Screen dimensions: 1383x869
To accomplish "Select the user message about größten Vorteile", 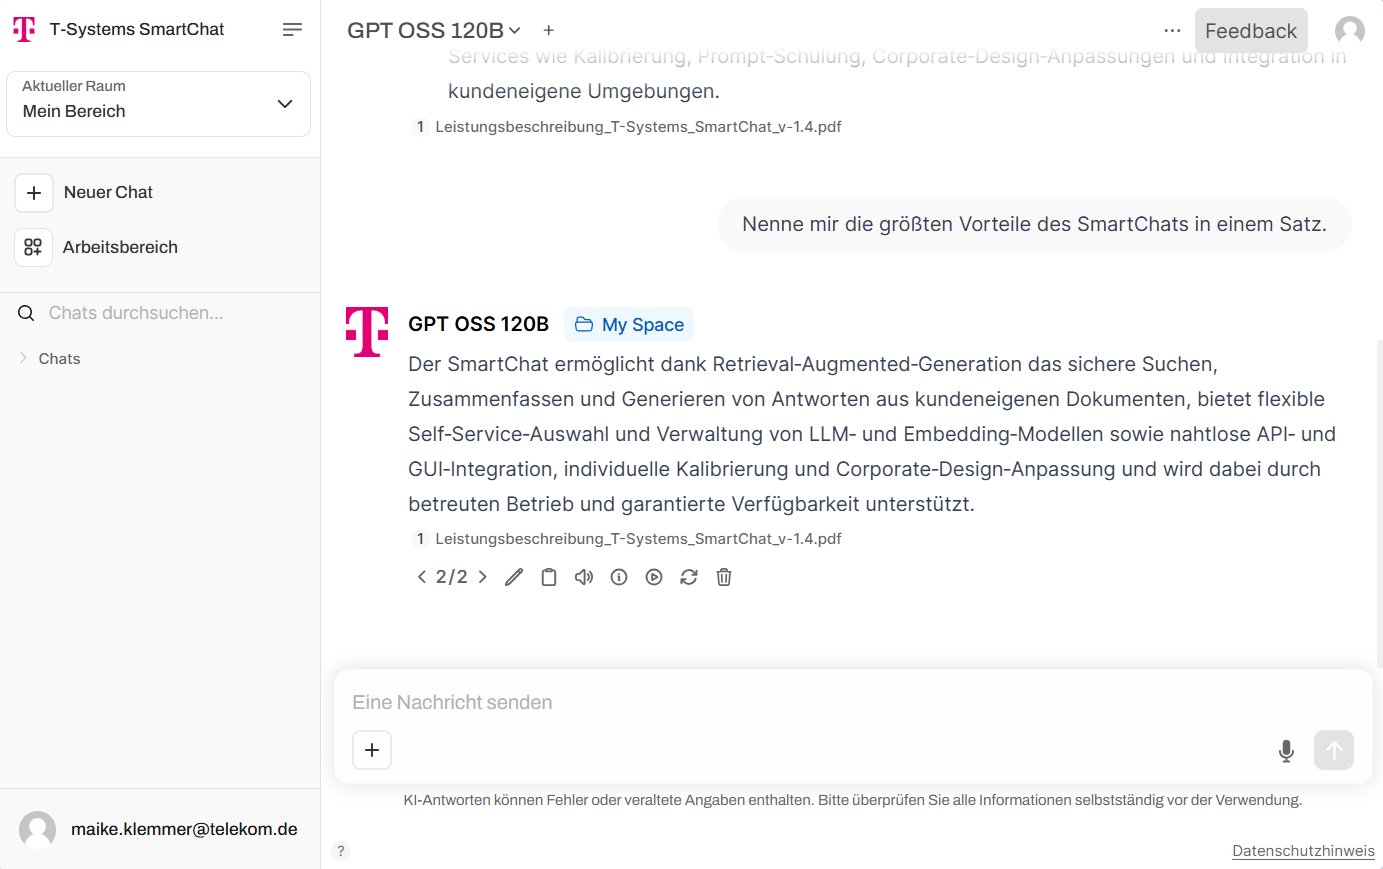I will pyautogui.click(x=1034, y=224).
